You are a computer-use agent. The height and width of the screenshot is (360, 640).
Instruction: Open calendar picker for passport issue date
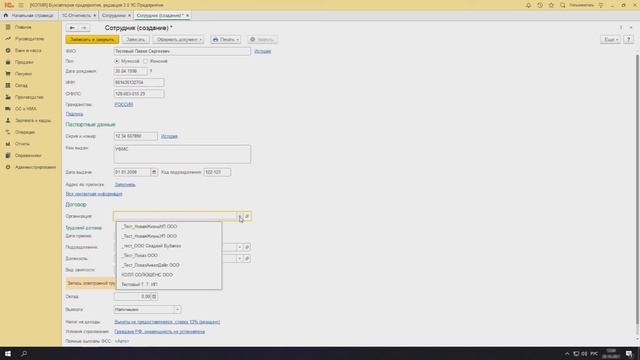[x=154, y=172]
